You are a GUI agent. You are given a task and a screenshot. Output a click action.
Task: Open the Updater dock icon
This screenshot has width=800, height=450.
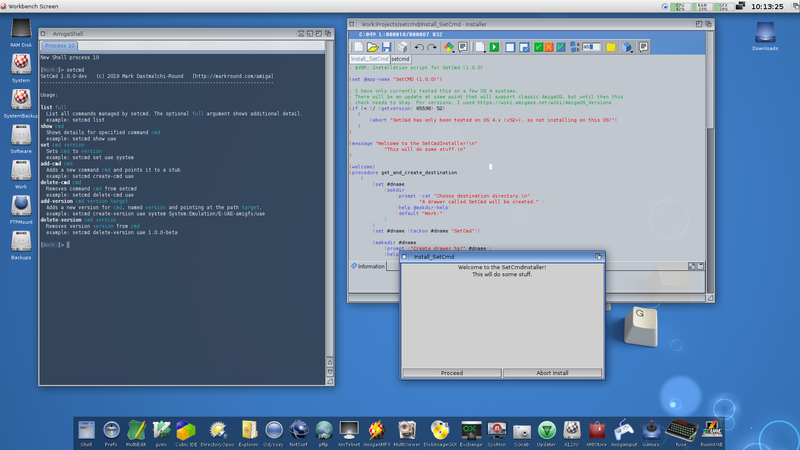pyautogui.click(x=546, y=432)
